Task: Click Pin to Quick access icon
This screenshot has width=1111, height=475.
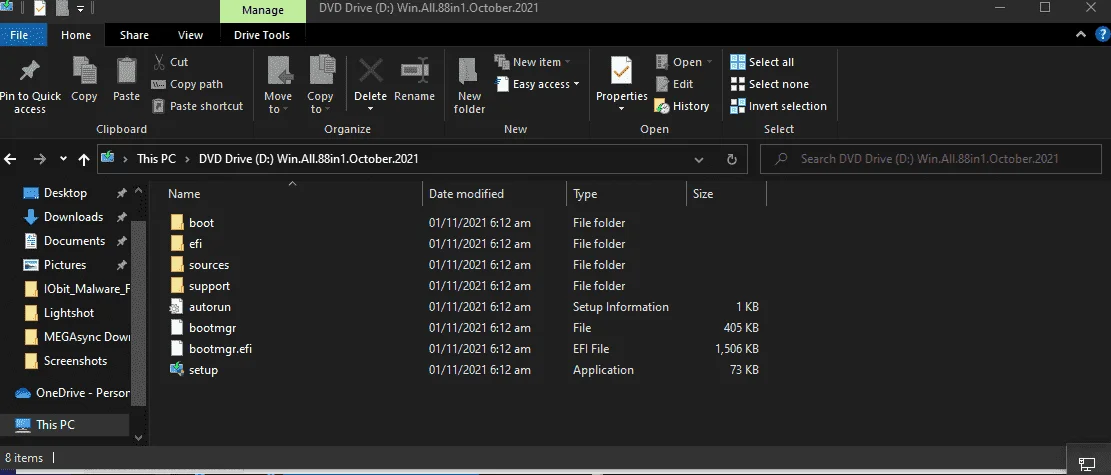Action: 29,72
